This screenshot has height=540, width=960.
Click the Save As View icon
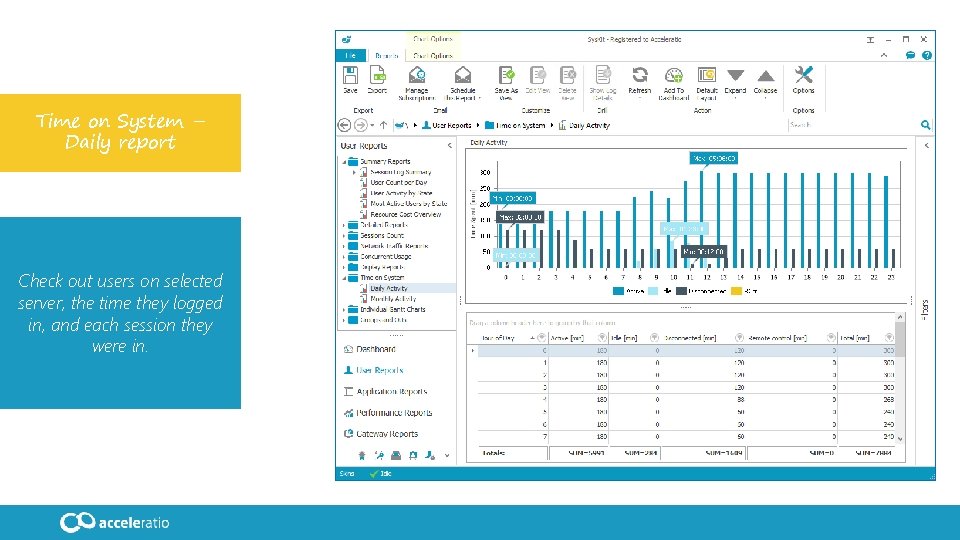click(506, 75)
